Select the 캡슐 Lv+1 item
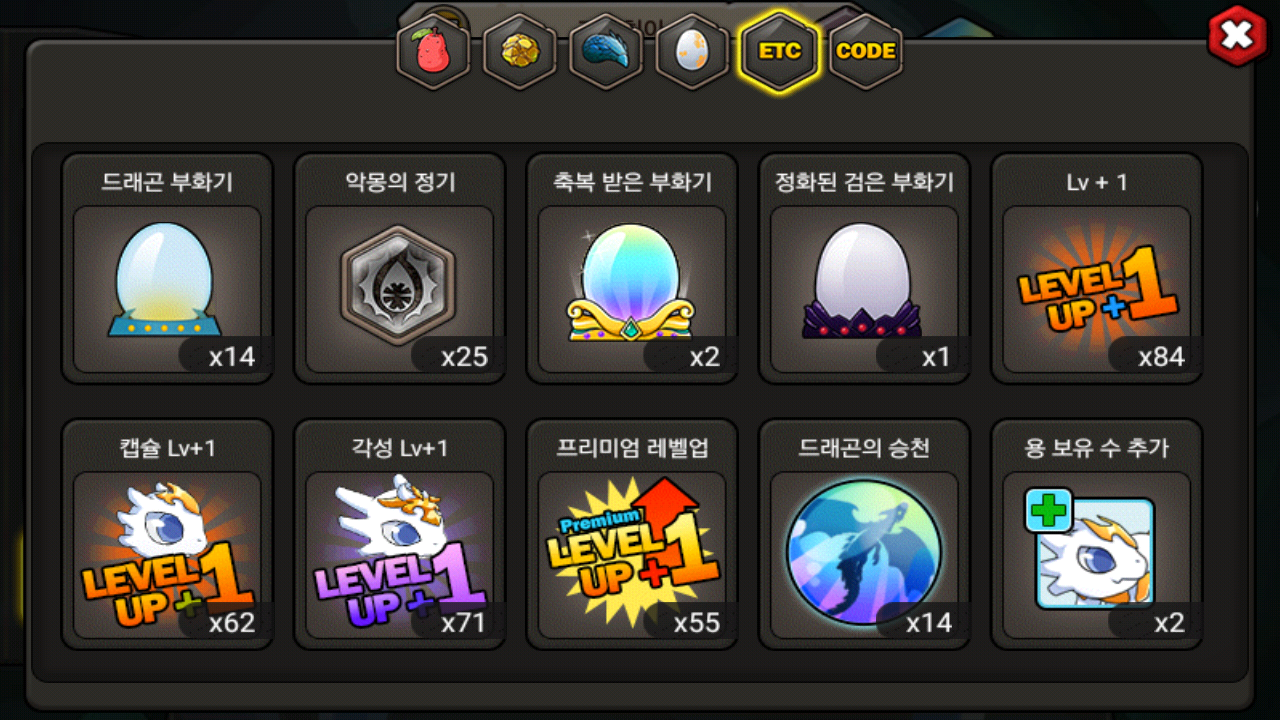1280x720 pixels. coord(167,534)
